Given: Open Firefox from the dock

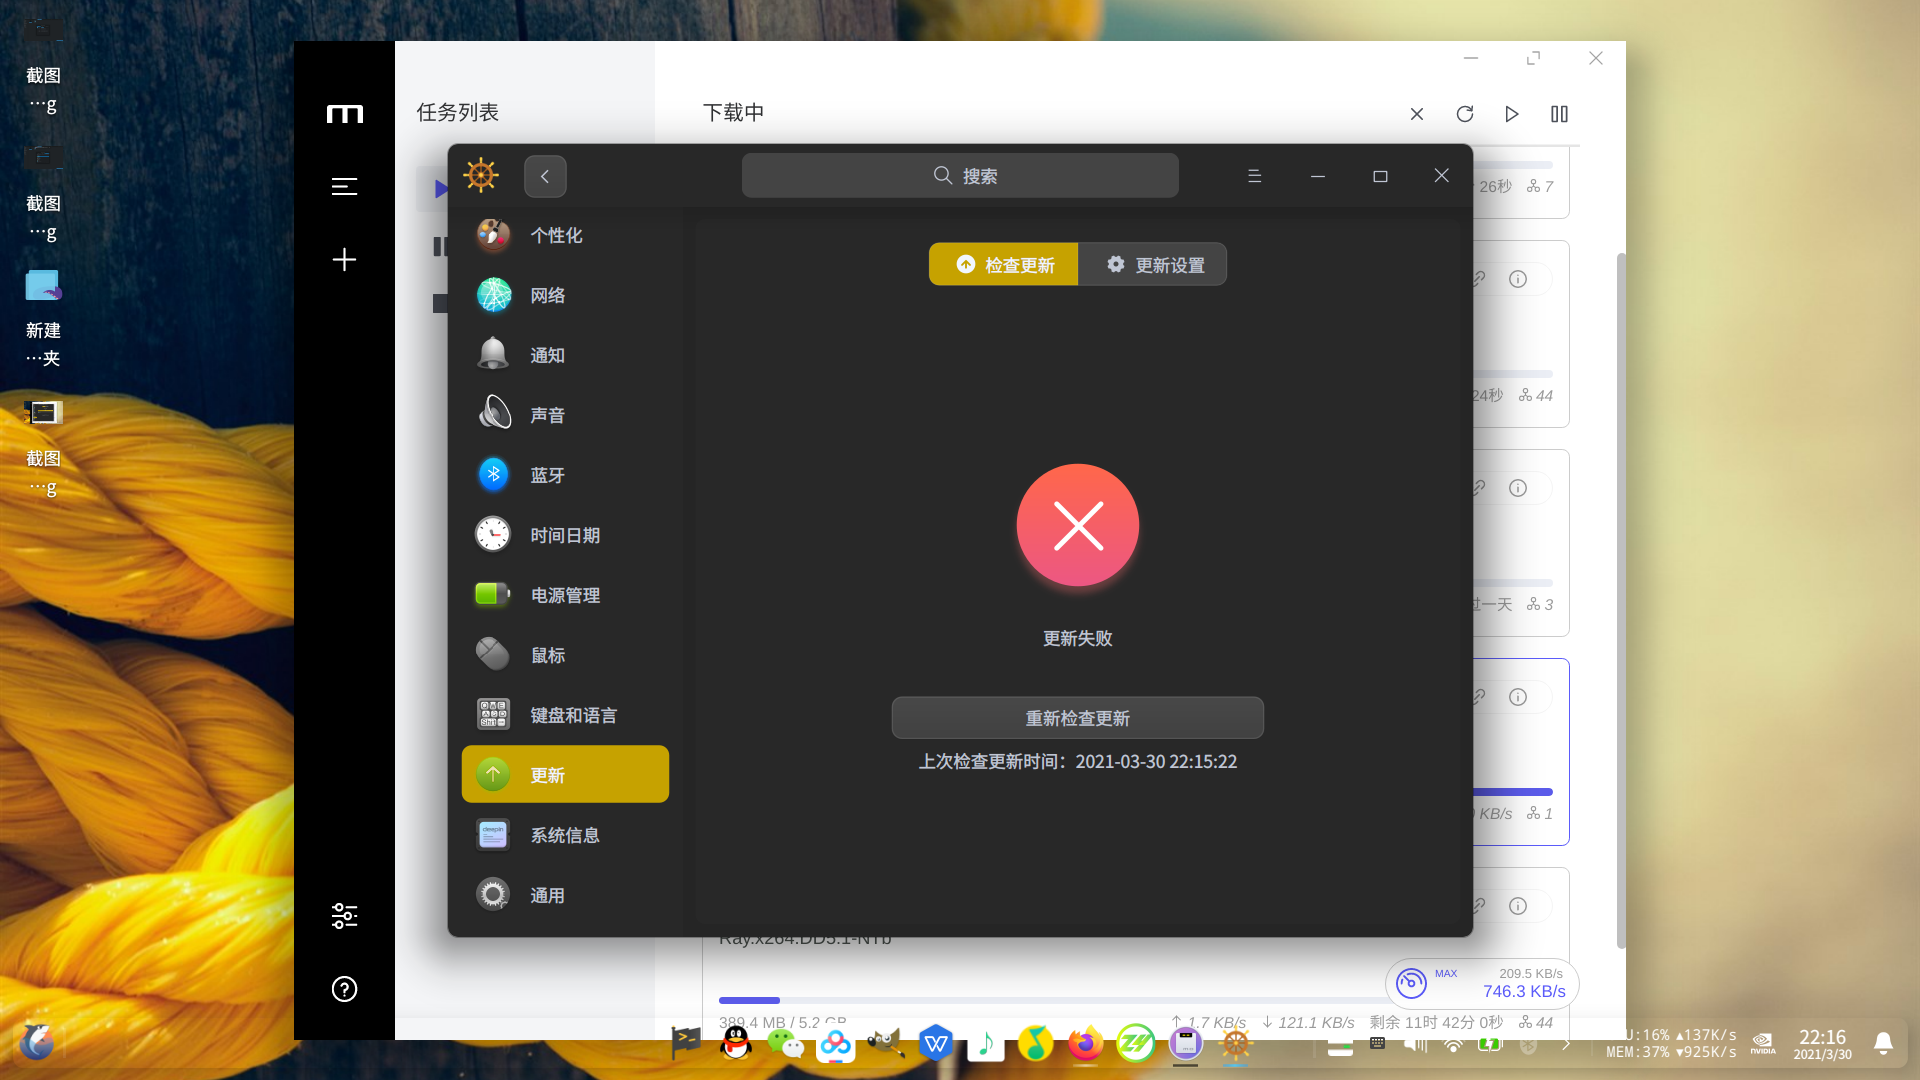Looking at the screenshot, I should click(x=1085, y=1044).
